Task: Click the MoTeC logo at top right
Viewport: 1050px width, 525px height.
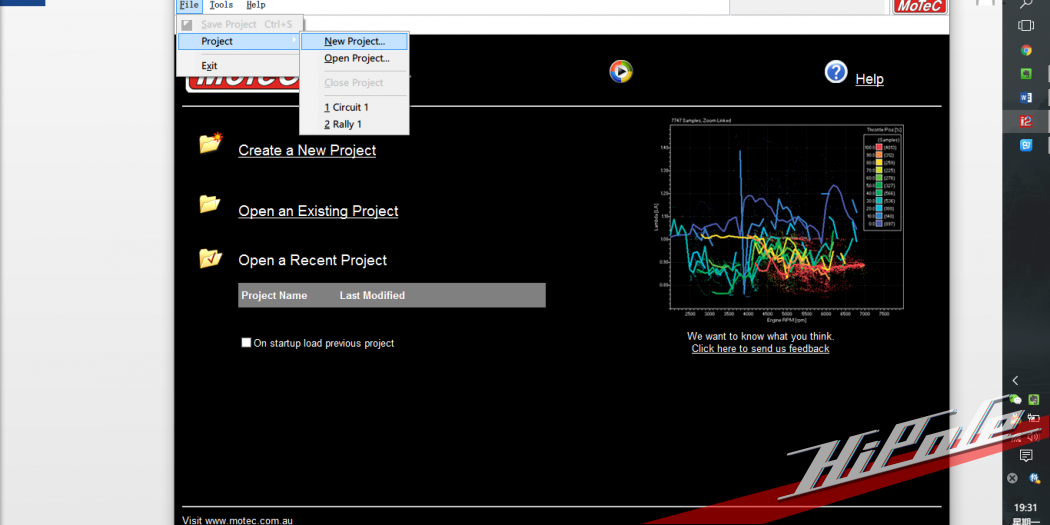Action: [x=920, y=7]
